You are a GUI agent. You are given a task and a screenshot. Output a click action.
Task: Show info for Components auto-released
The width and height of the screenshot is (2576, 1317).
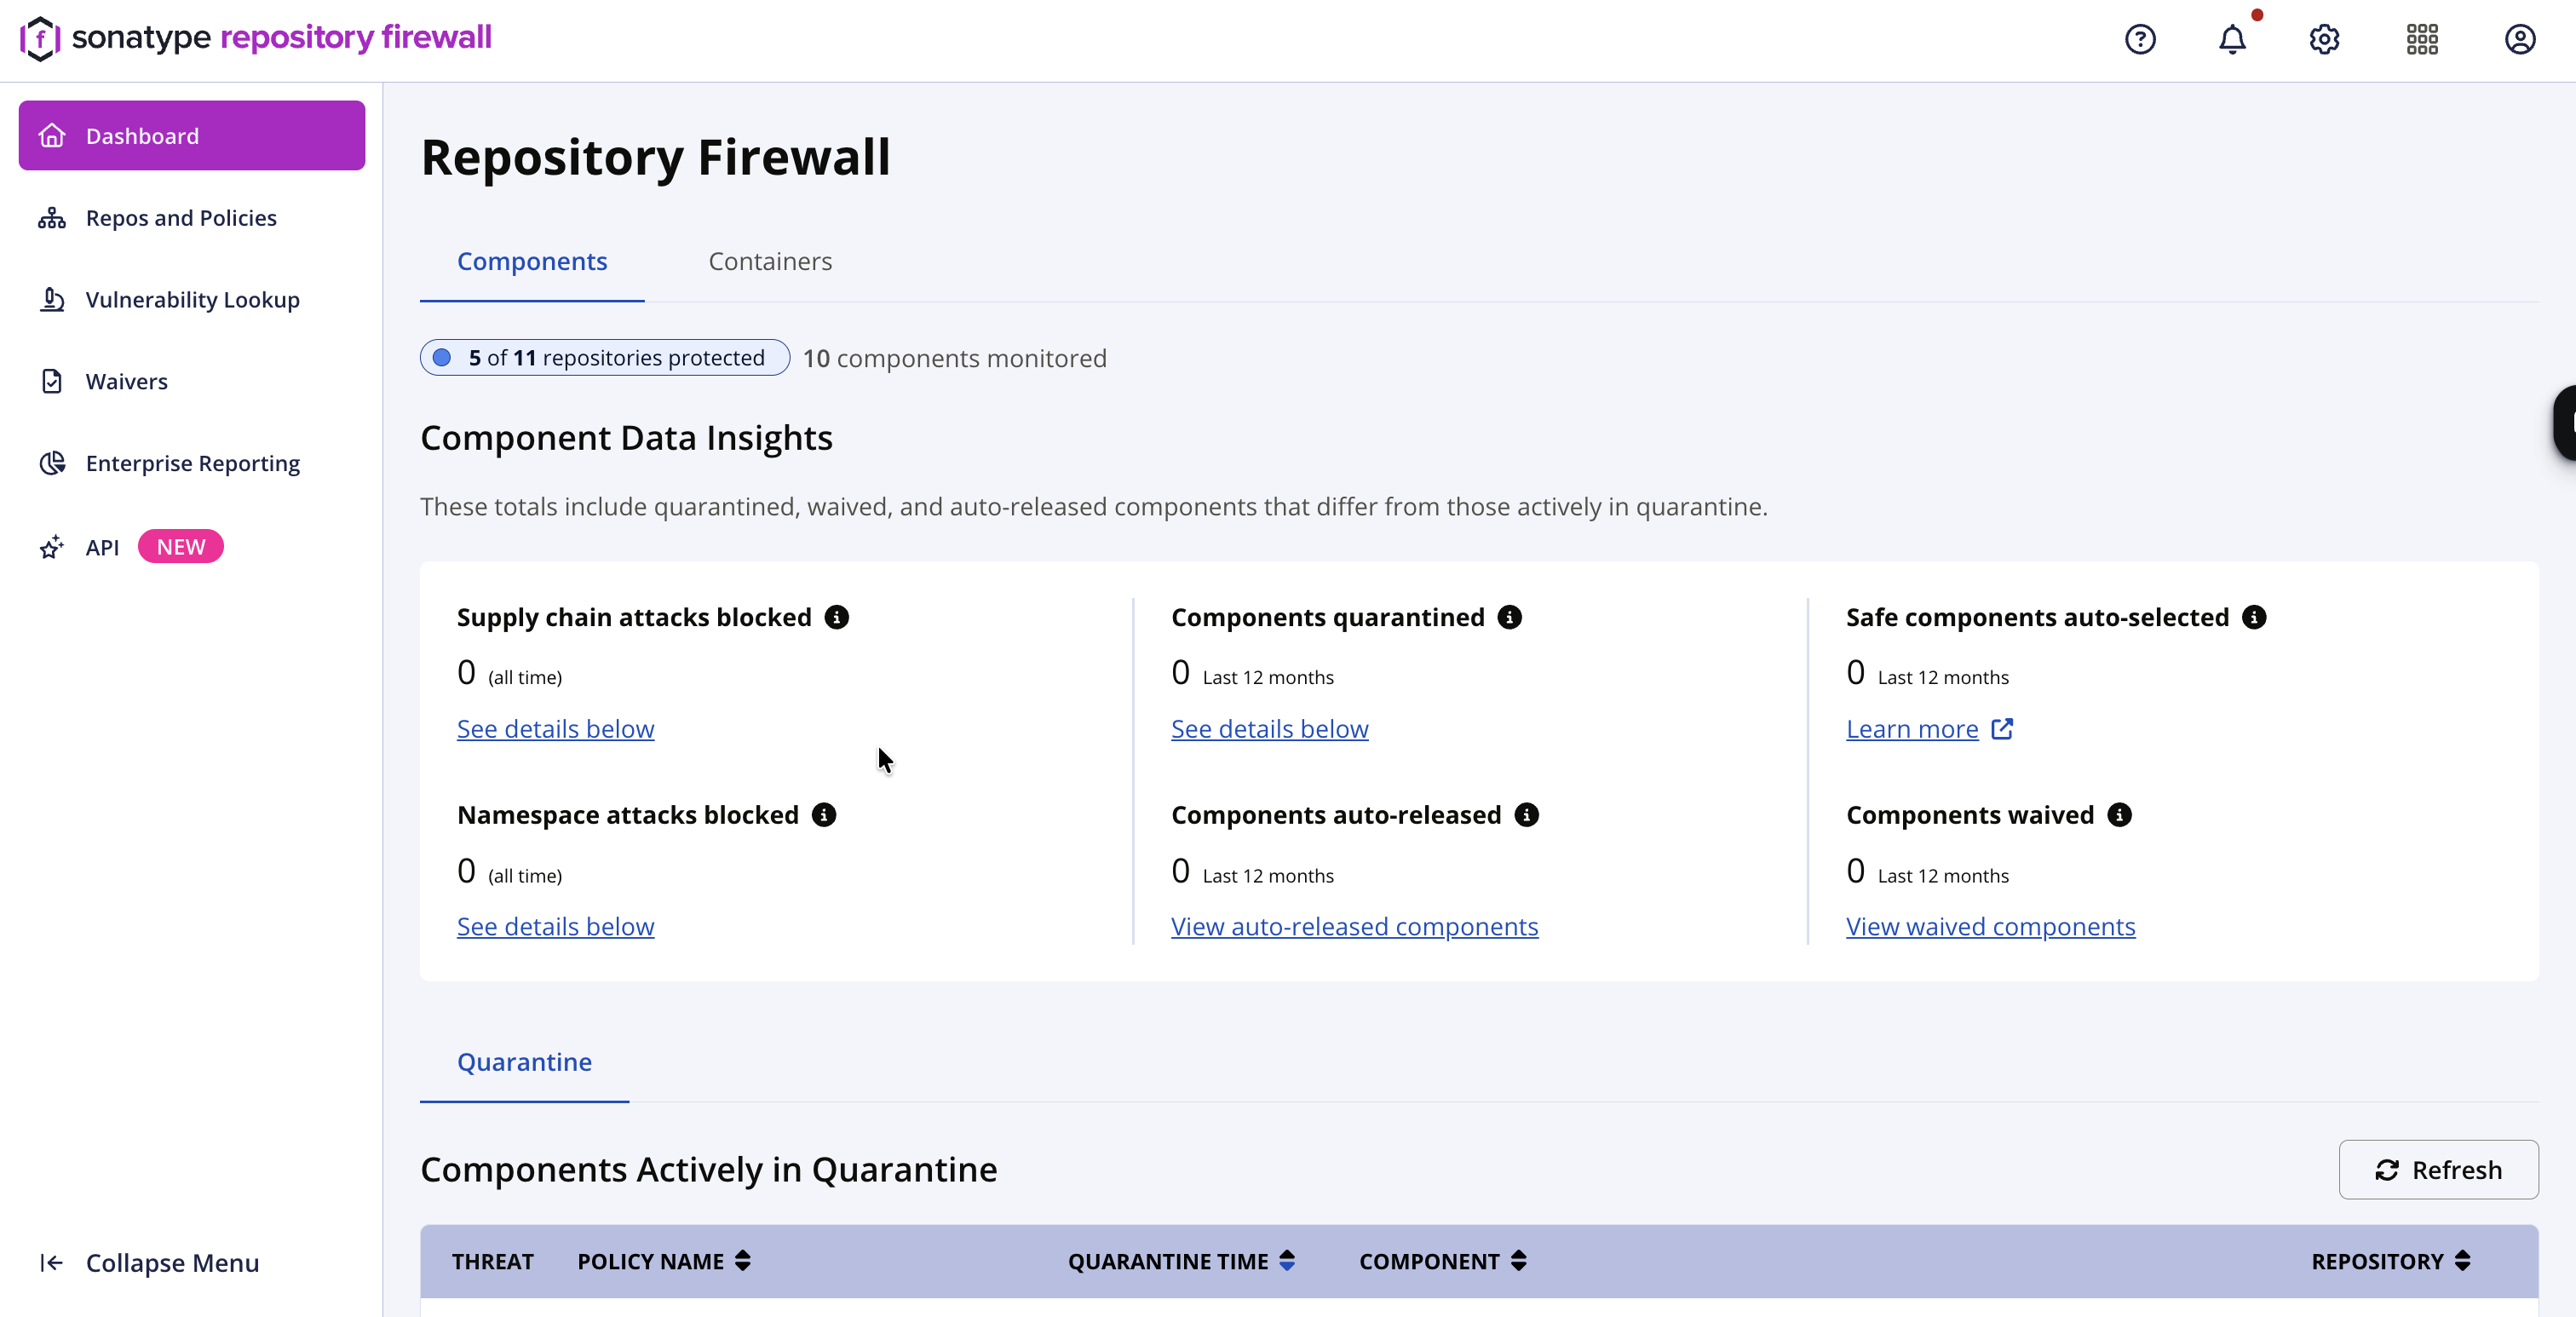tap(1527, 815)
